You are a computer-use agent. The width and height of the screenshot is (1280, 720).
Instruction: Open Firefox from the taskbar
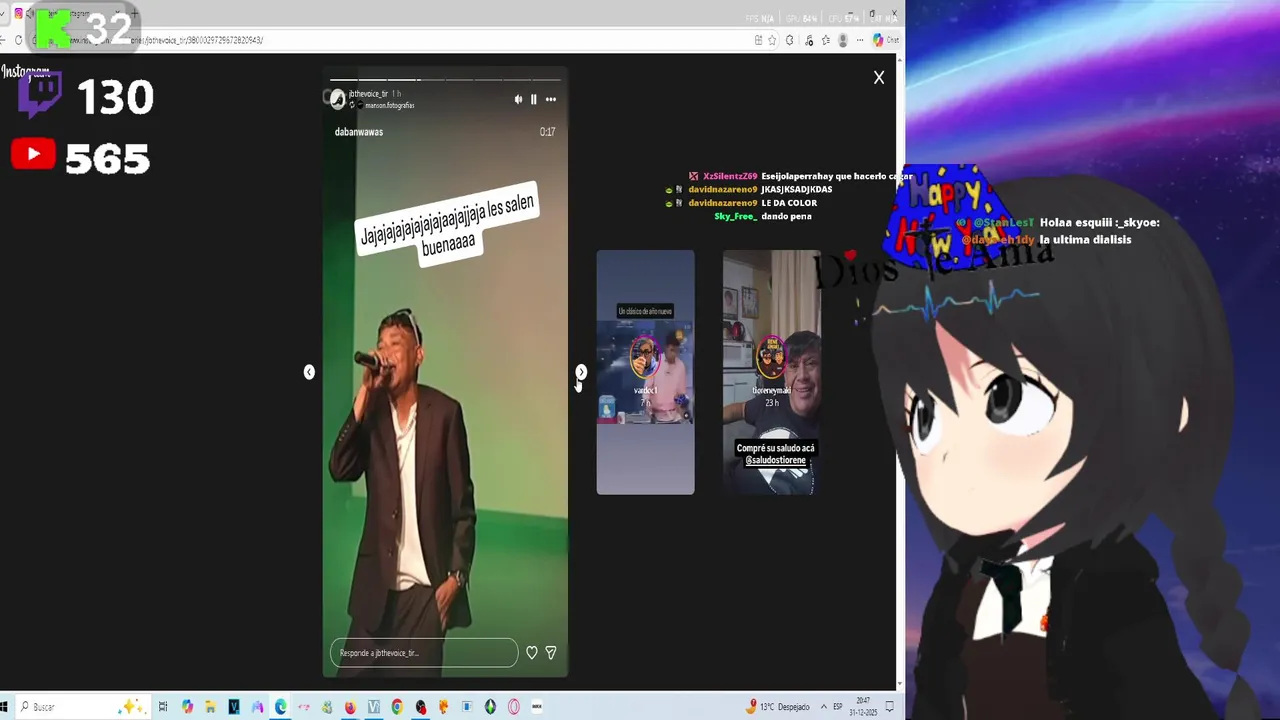point(350,707)
